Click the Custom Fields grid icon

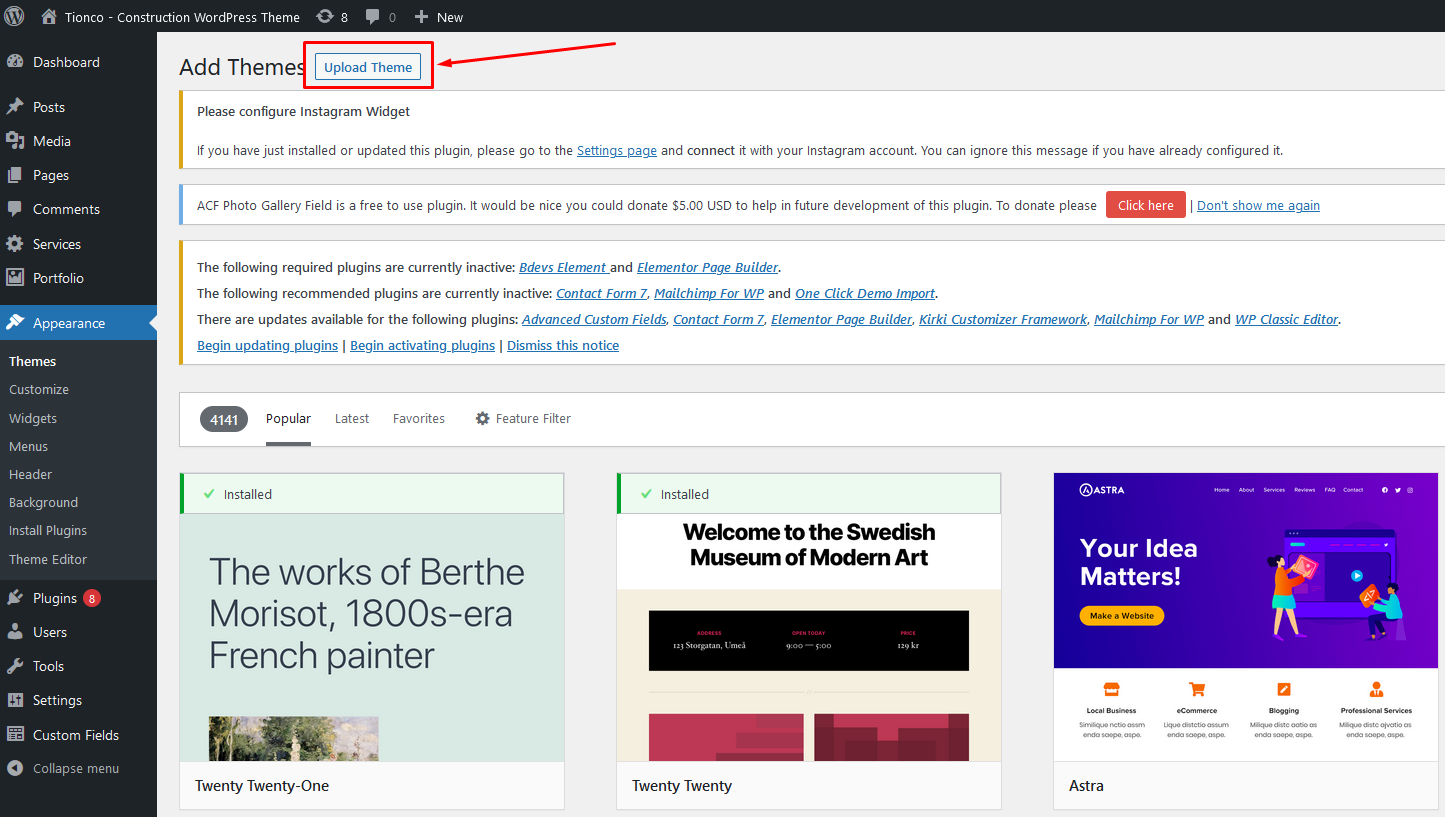tap(15, 735)
